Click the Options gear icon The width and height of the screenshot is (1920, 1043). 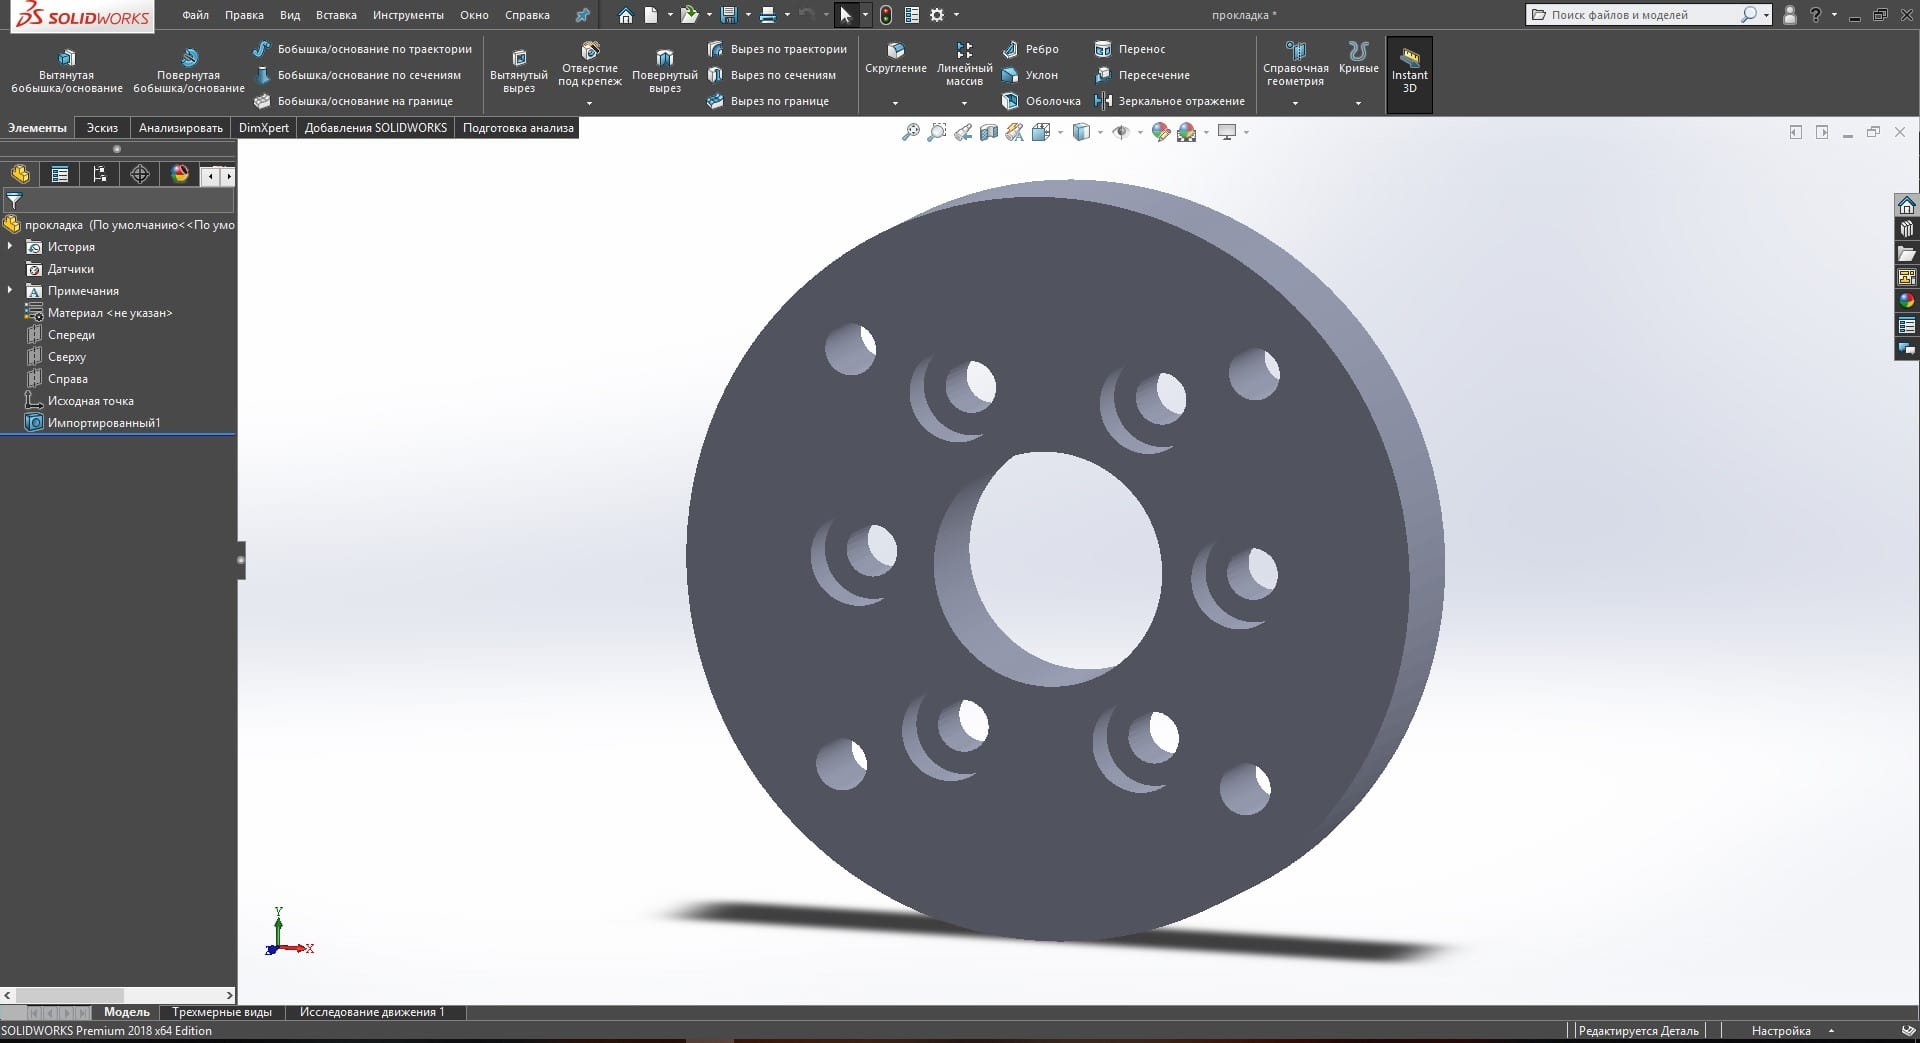pos(937,15)
